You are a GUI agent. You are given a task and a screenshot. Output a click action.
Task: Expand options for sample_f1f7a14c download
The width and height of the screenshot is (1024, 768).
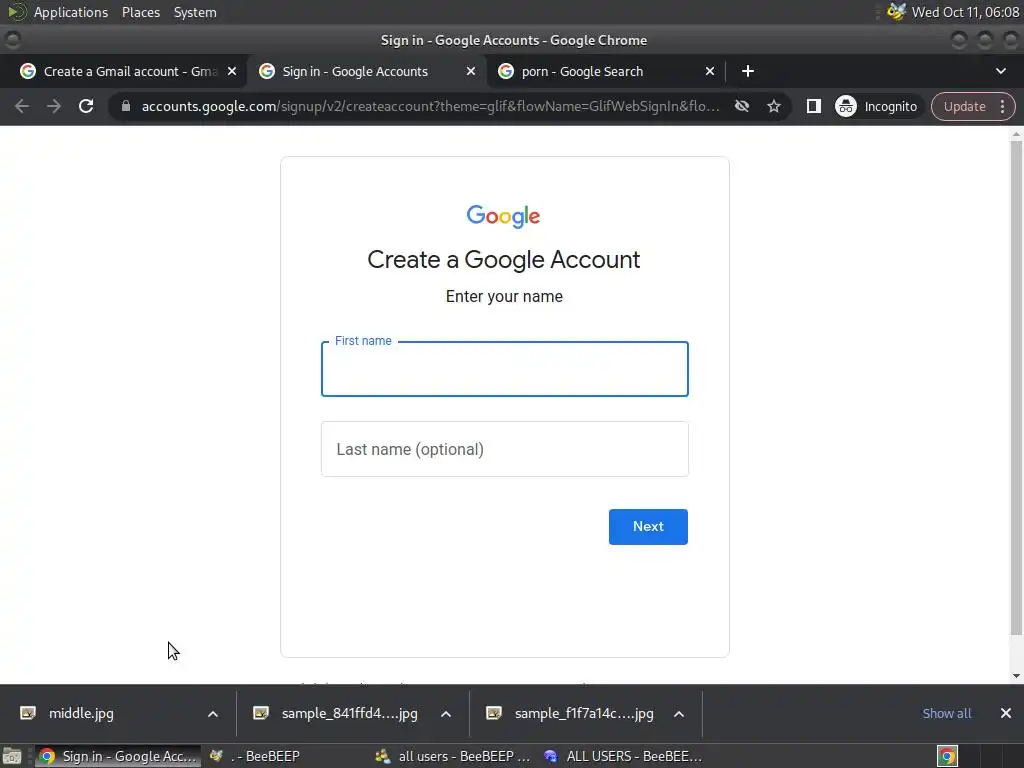tap(679, 714)
